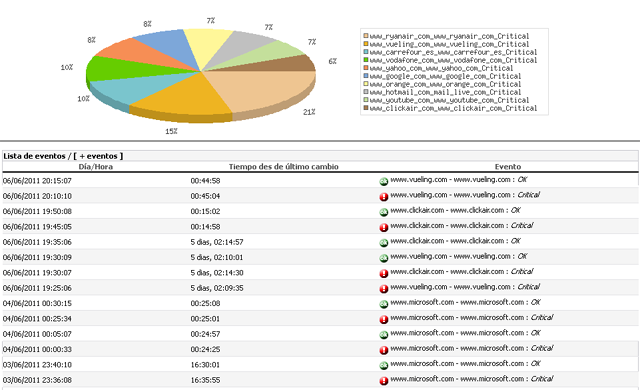Click vueling OK event text at 19:30:09
640x390 pixels.
pyautogui.click(x=459, y=256)
